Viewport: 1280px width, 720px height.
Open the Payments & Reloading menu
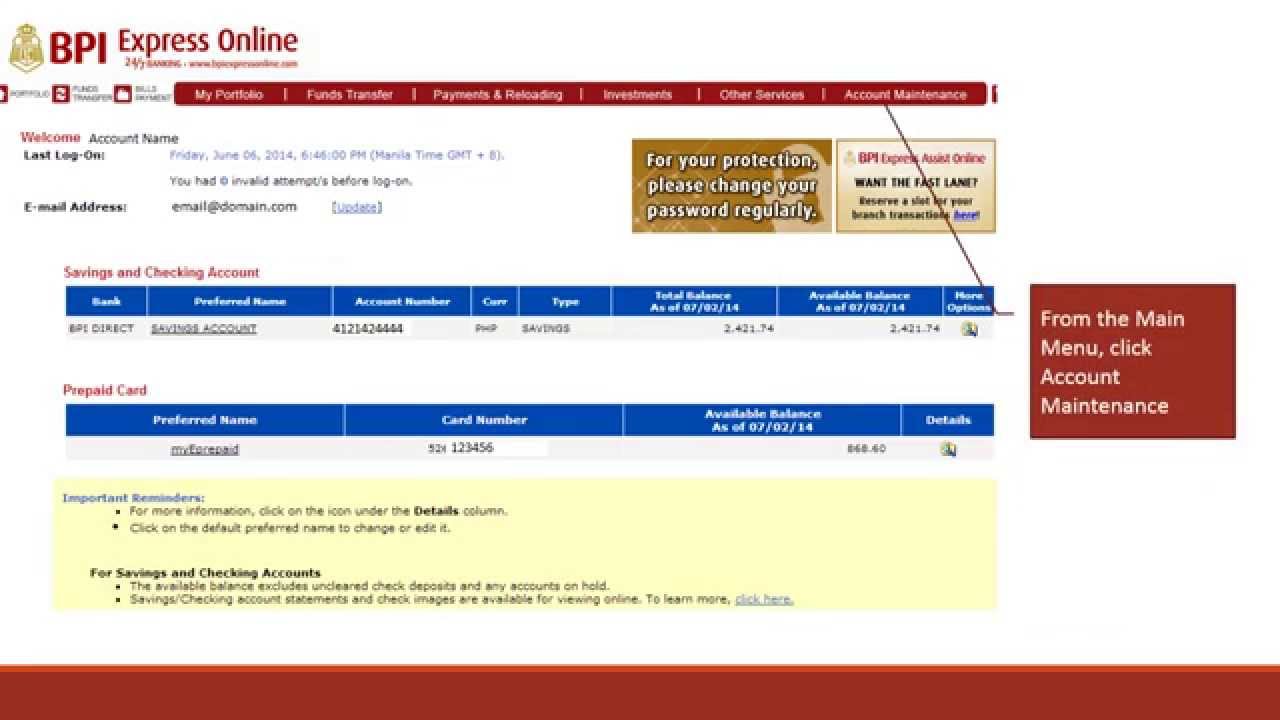pos(498,95)
